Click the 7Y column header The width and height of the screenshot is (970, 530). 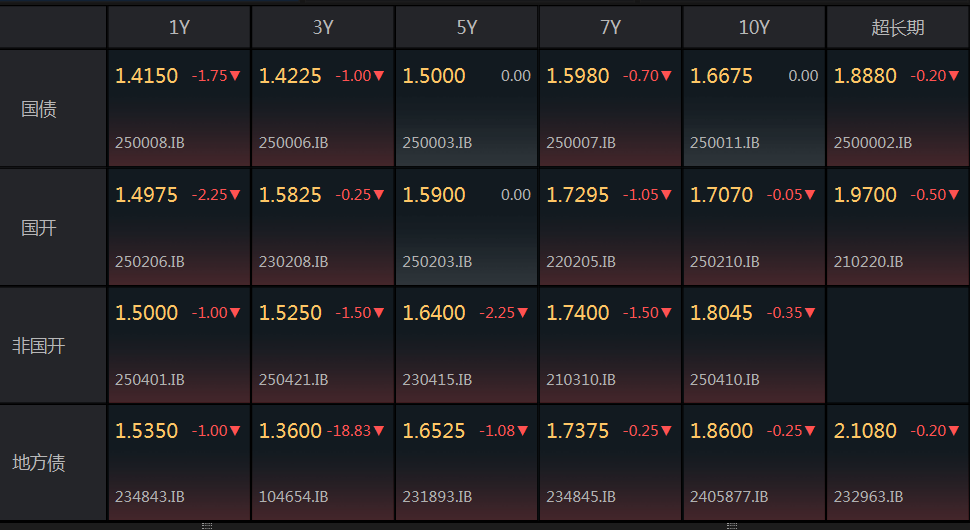[x=610, y=27]
